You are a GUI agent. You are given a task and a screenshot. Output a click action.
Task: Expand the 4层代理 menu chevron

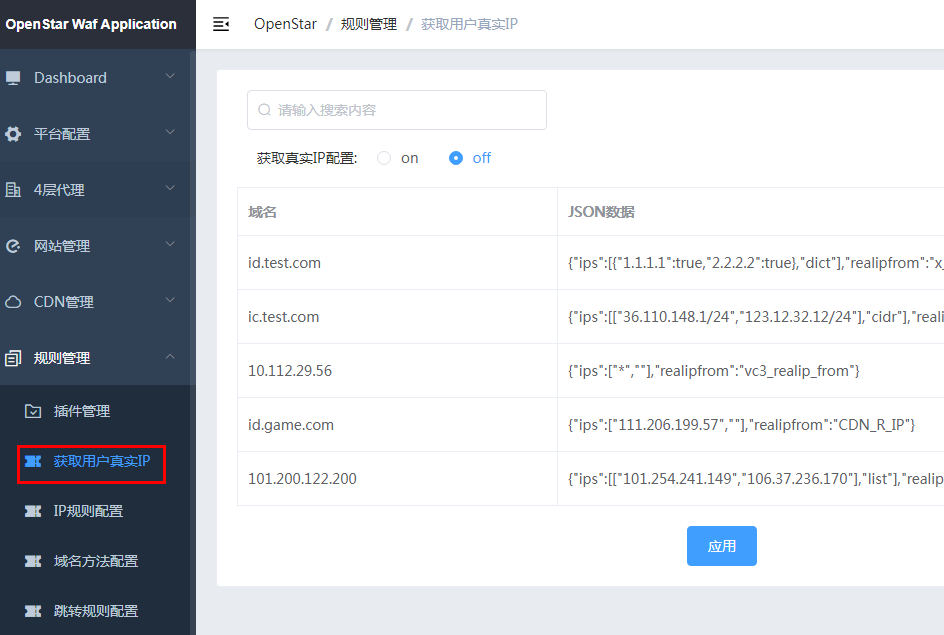[170, 188]
